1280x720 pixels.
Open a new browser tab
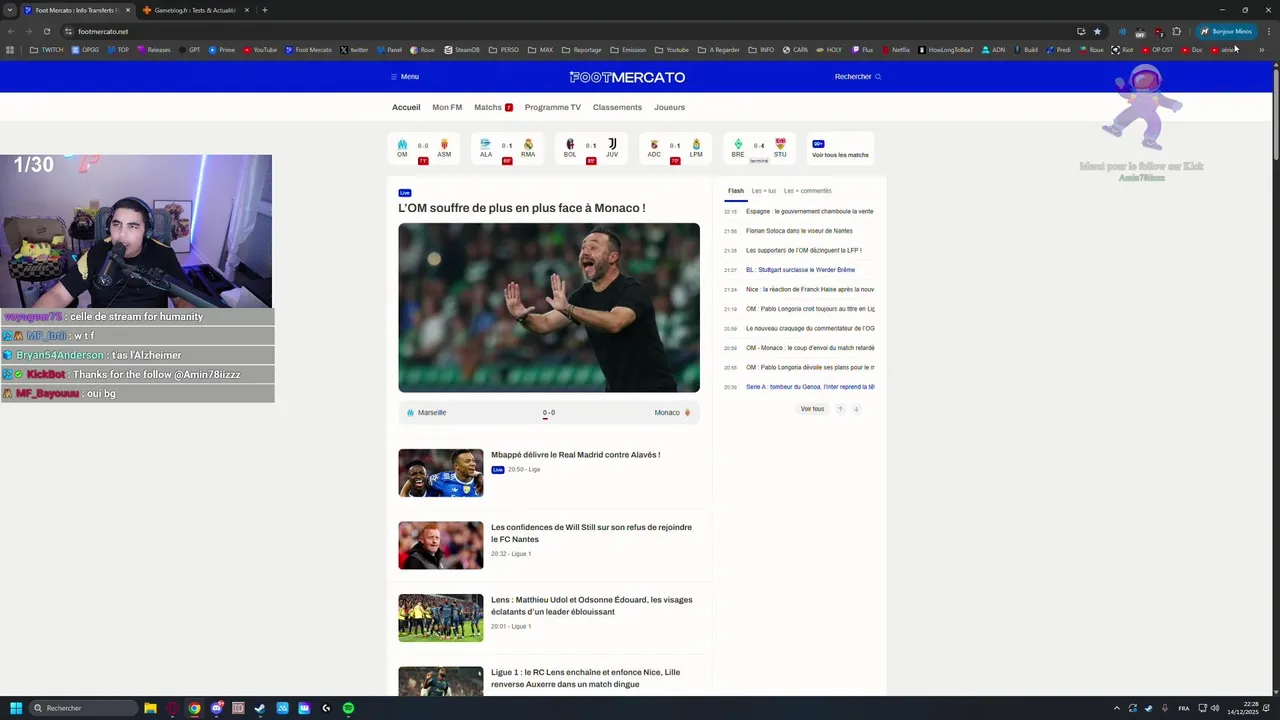click(265, 10)
